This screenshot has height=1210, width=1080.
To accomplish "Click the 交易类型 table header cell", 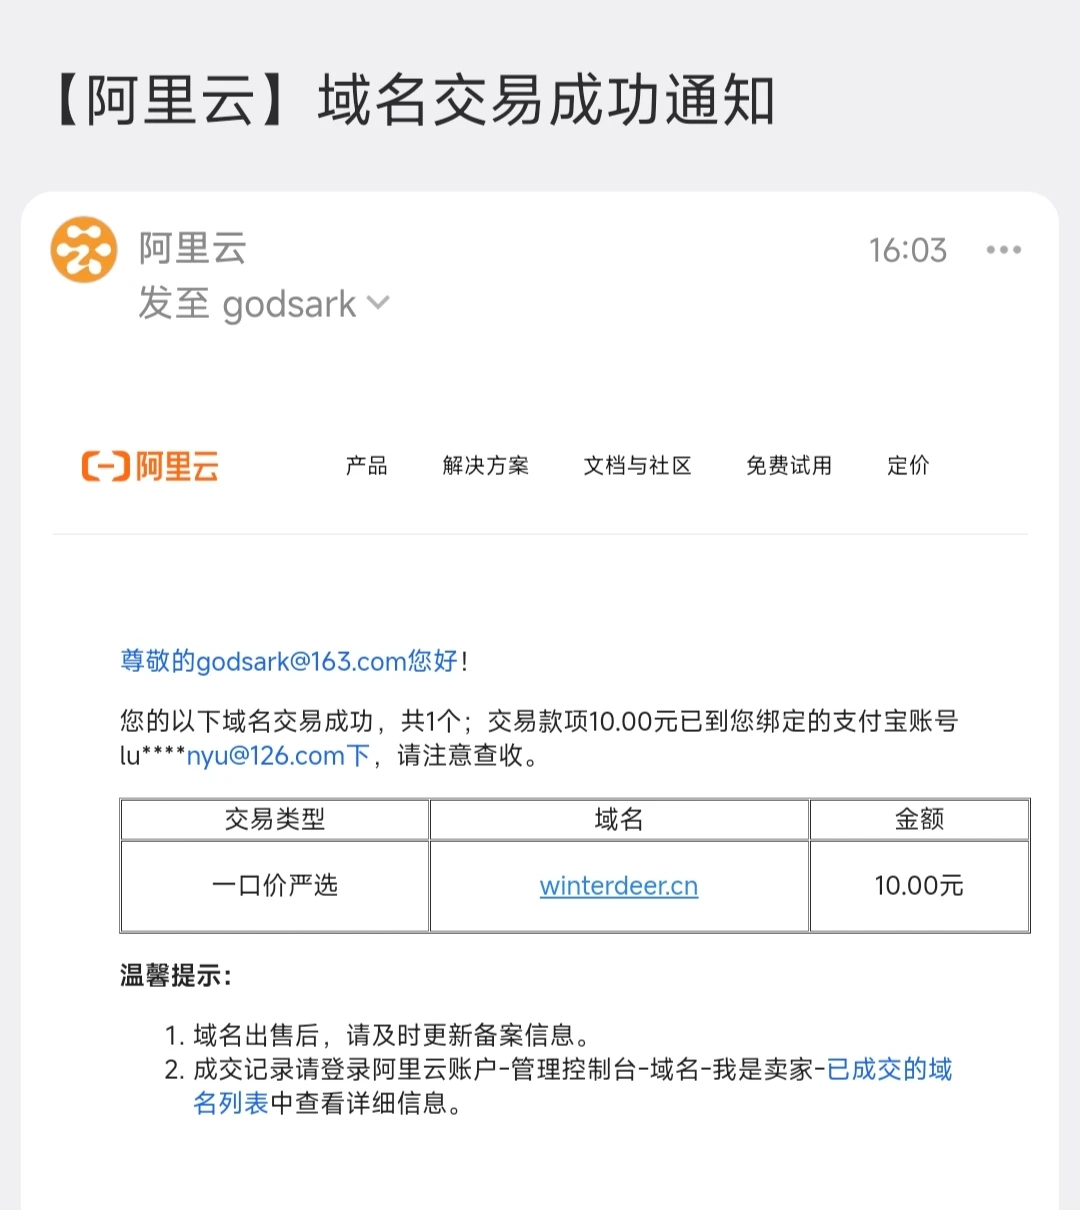I will pyautogui.click(x=275, y=820).
